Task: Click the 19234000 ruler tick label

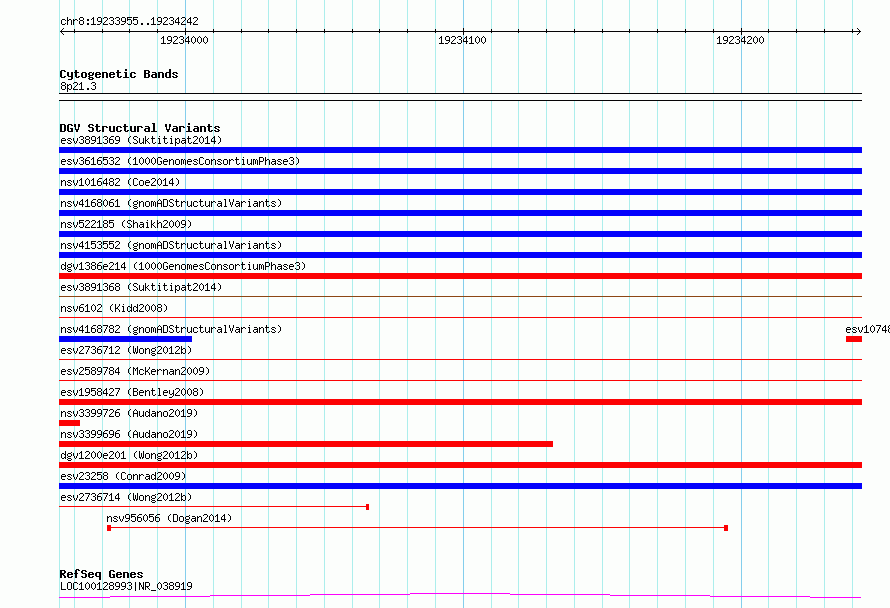Action: pyautogui.click(x=184, y=40)
